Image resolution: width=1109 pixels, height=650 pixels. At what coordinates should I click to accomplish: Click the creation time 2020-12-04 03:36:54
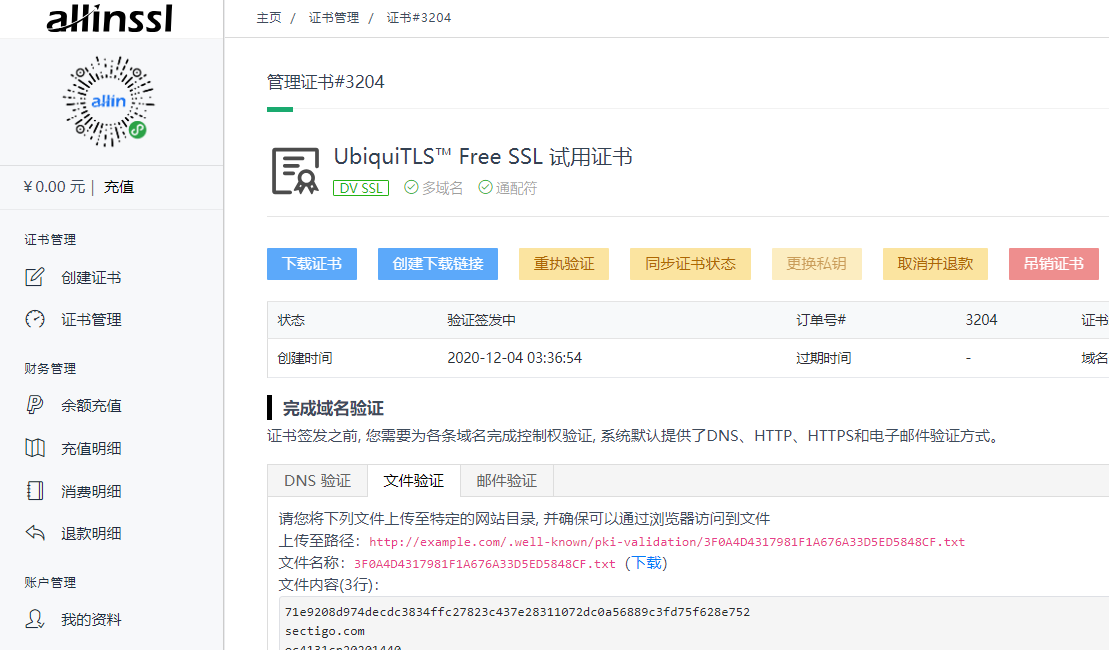[514, 359]
